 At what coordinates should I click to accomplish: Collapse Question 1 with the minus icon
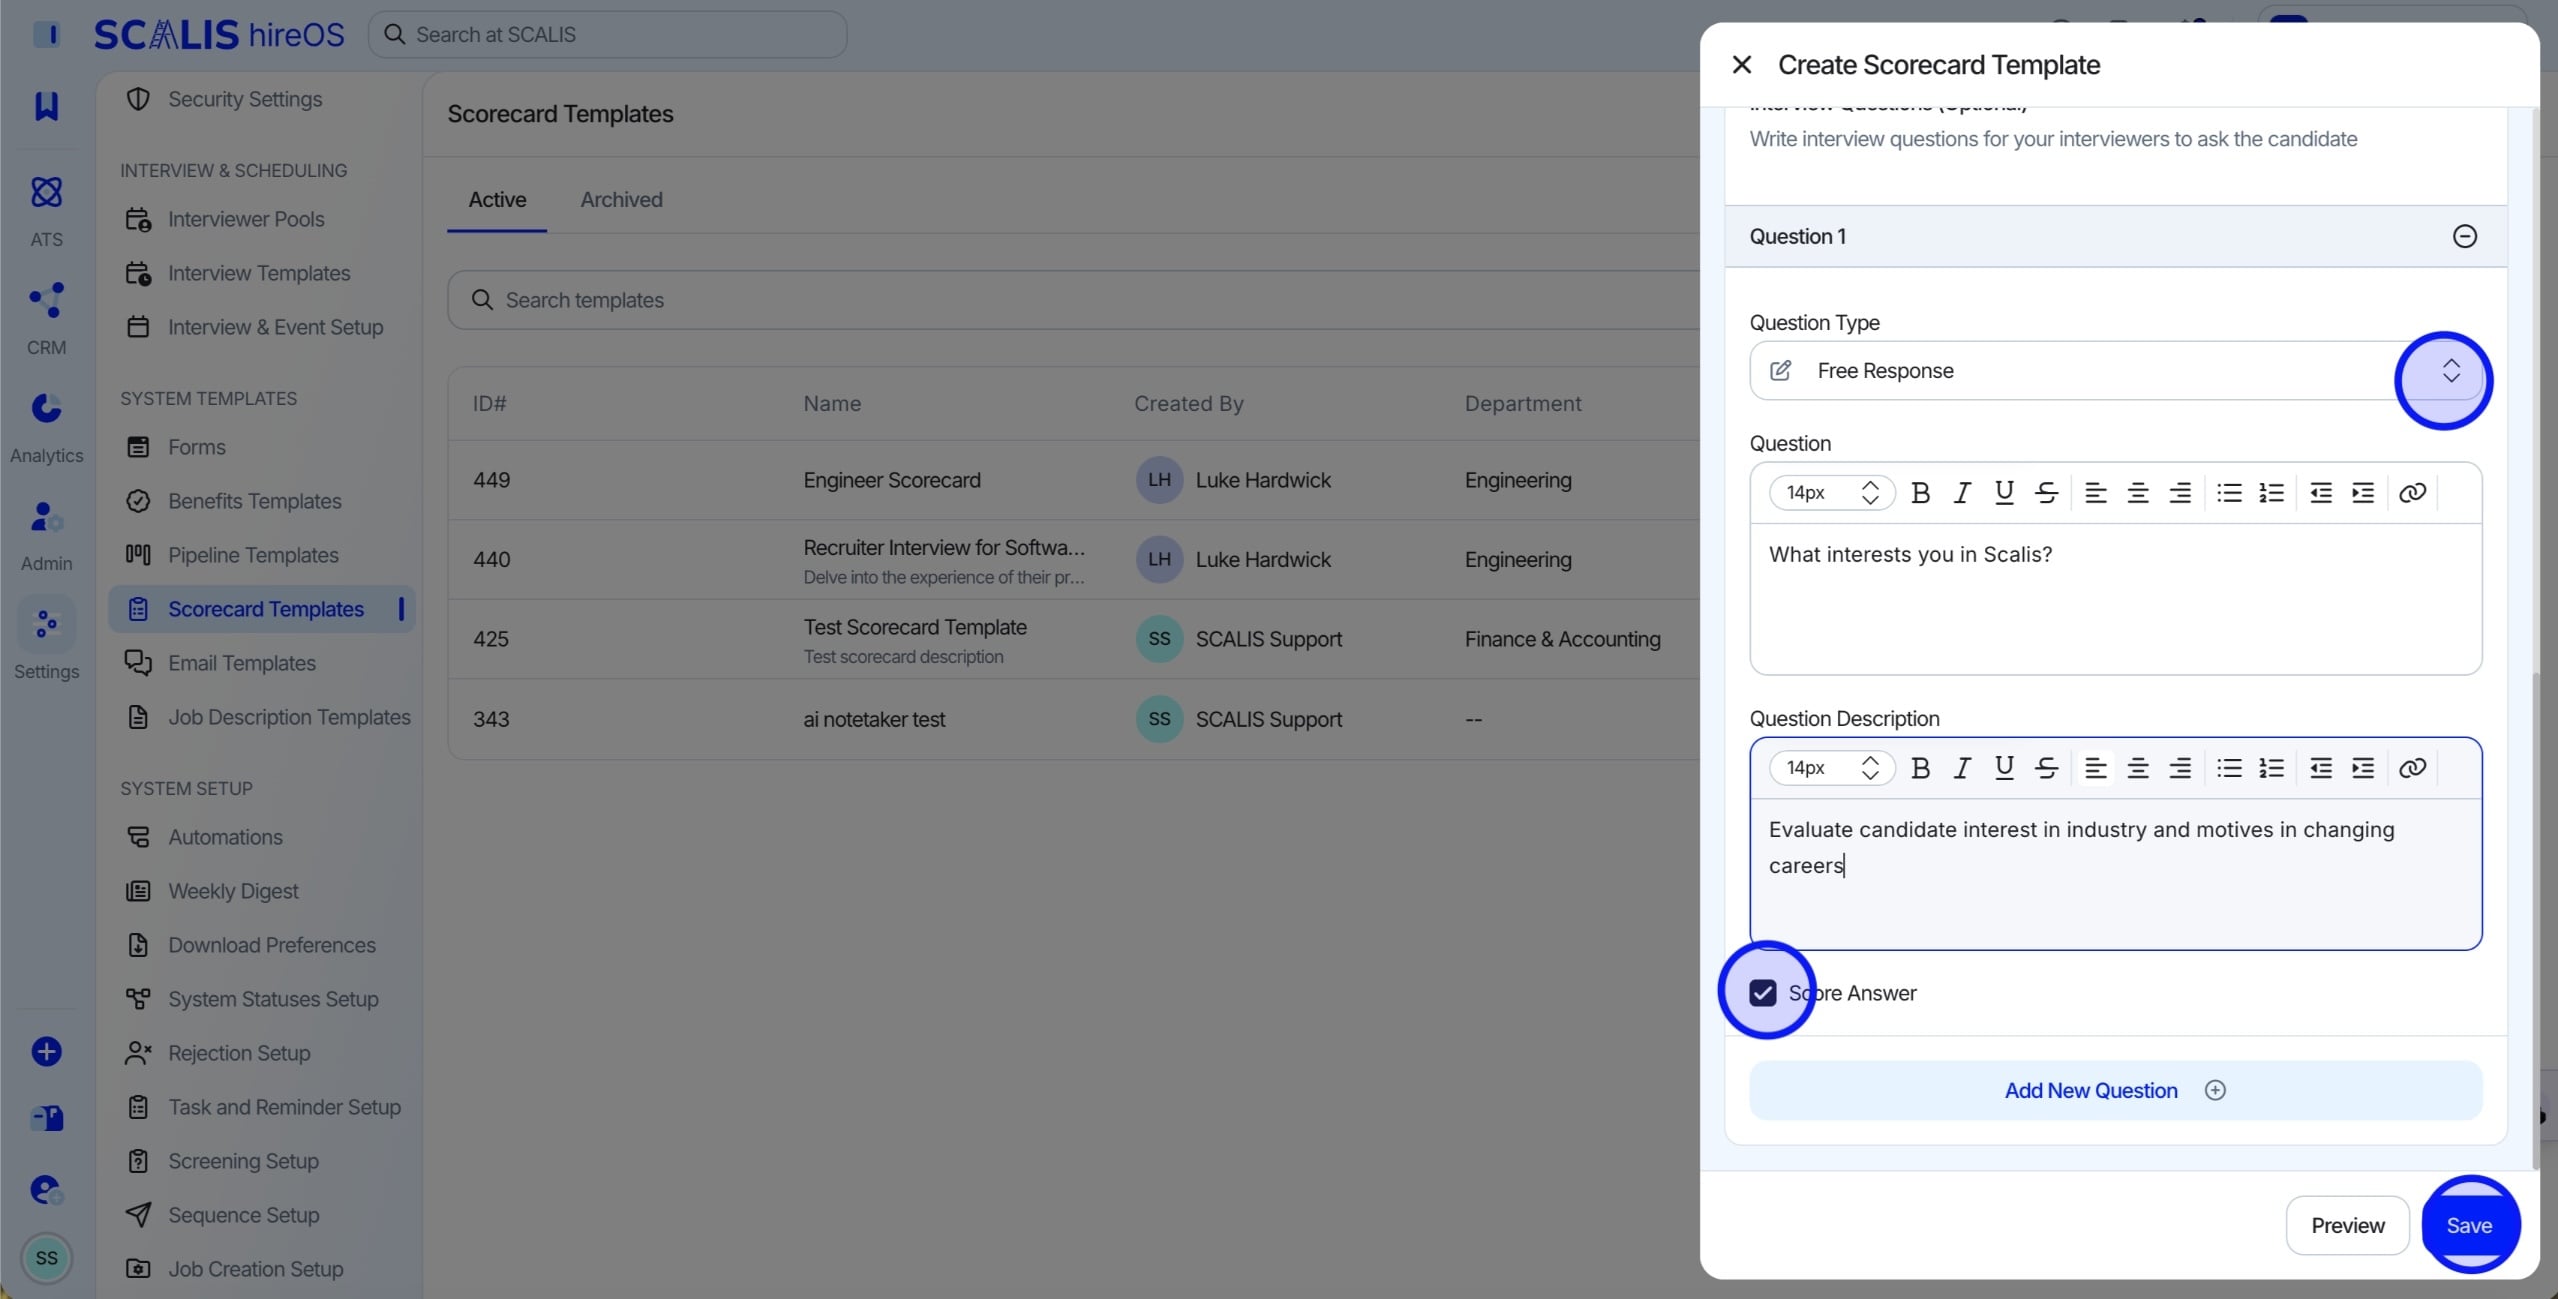click(x=2464, y=236)
